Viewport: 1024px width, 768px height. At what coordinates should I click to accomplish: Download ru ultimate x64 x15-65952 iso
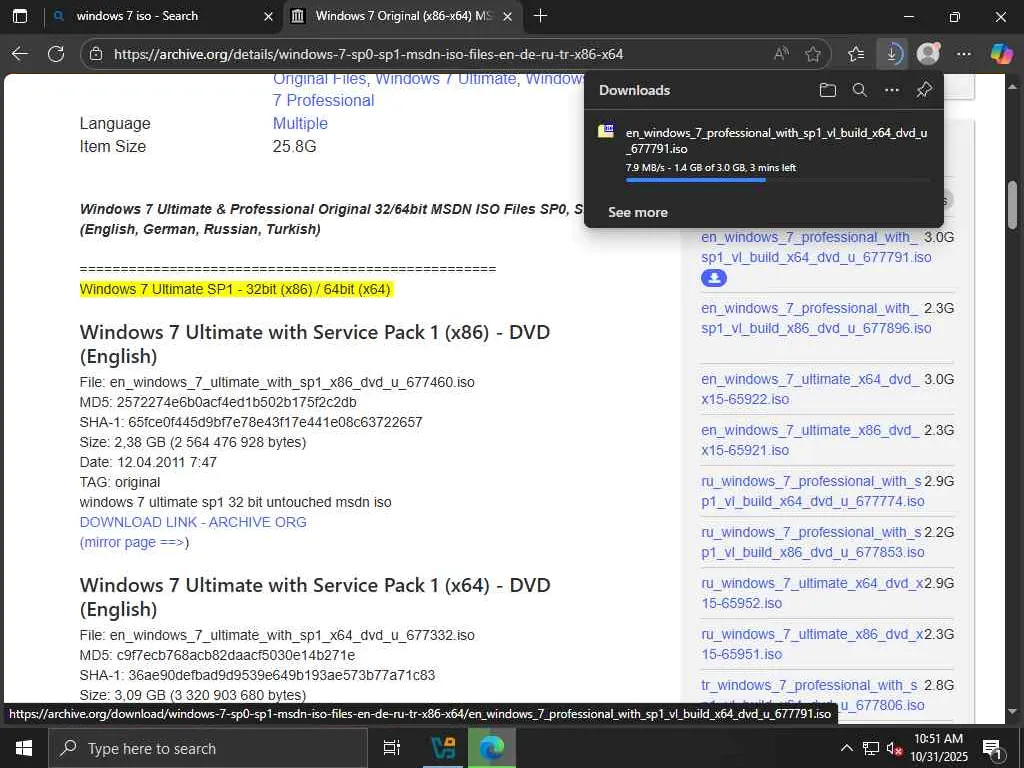coord(812,593)
